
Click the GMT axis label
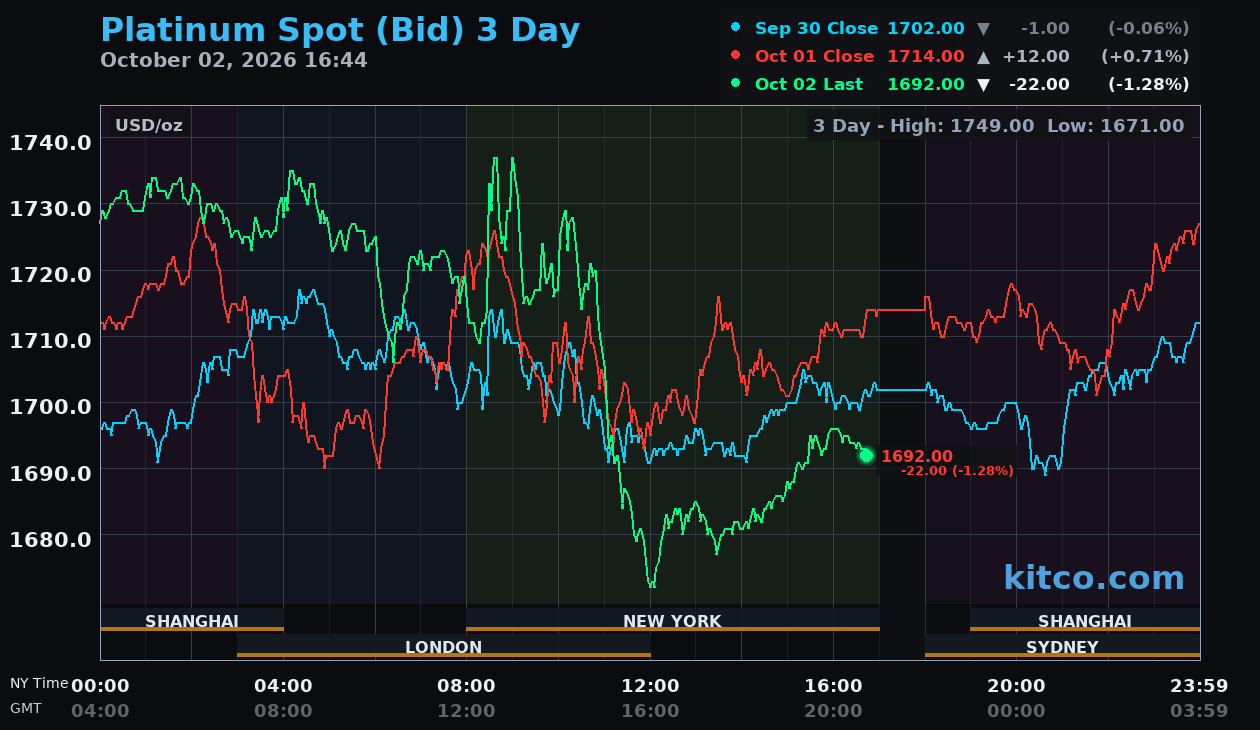coord(26,708)
